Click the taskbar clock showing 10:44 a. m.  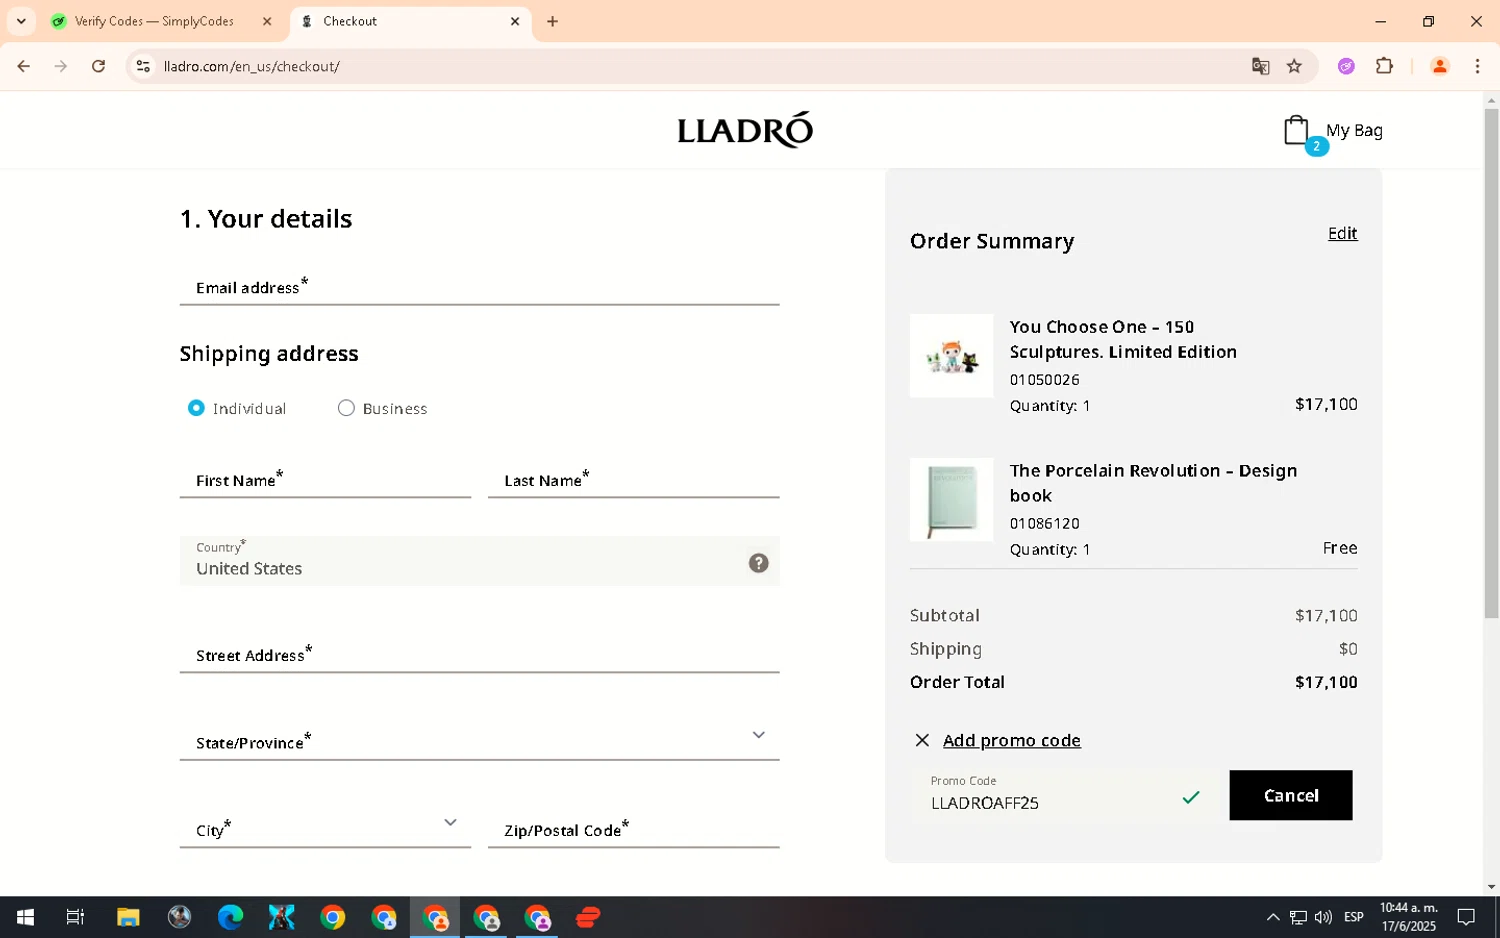coord(1409,917)
